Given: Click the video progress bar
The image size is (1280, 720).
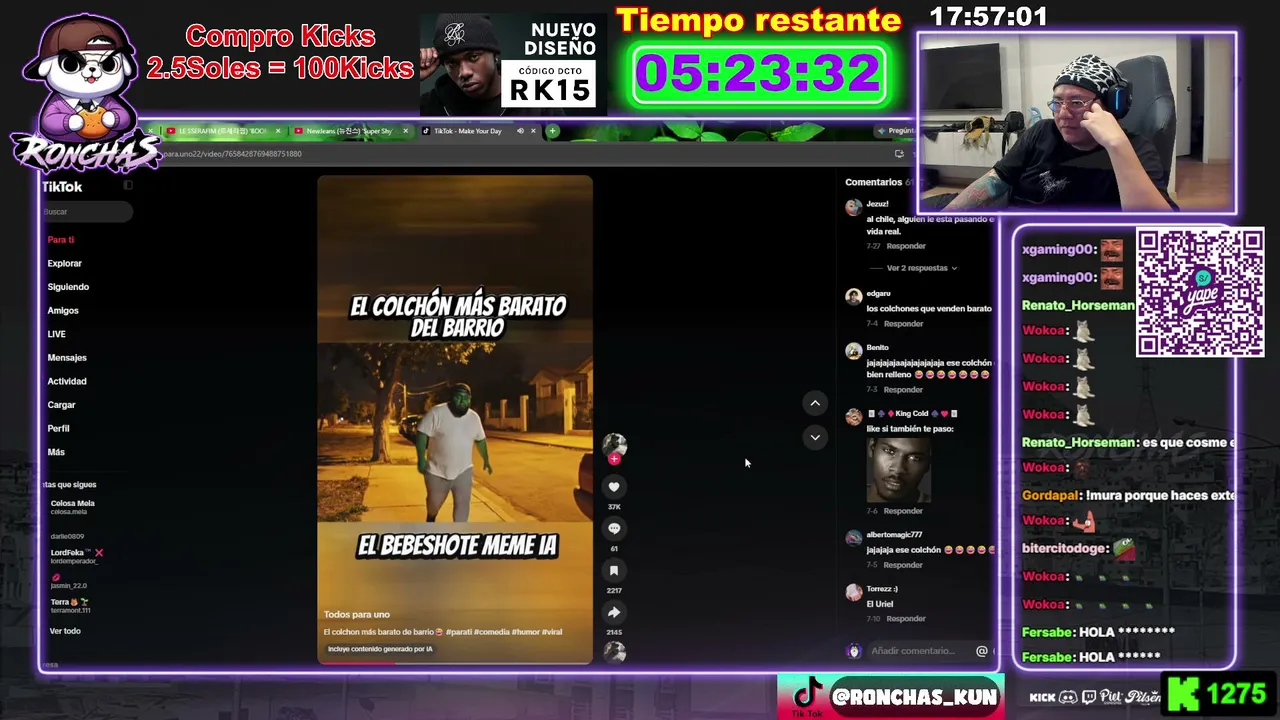Looking at the screenshot, I should click(455, 662).
